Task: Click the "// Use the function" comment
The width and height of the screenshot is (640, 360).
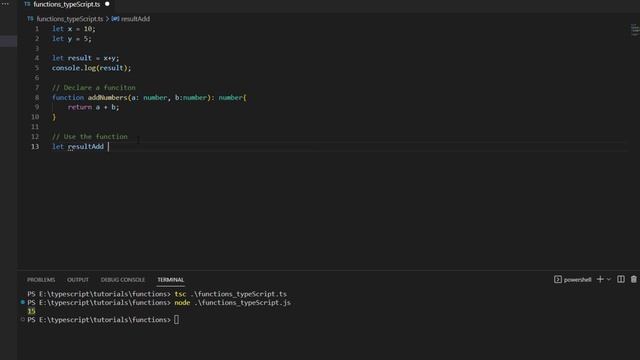Action: pos(90,137)
